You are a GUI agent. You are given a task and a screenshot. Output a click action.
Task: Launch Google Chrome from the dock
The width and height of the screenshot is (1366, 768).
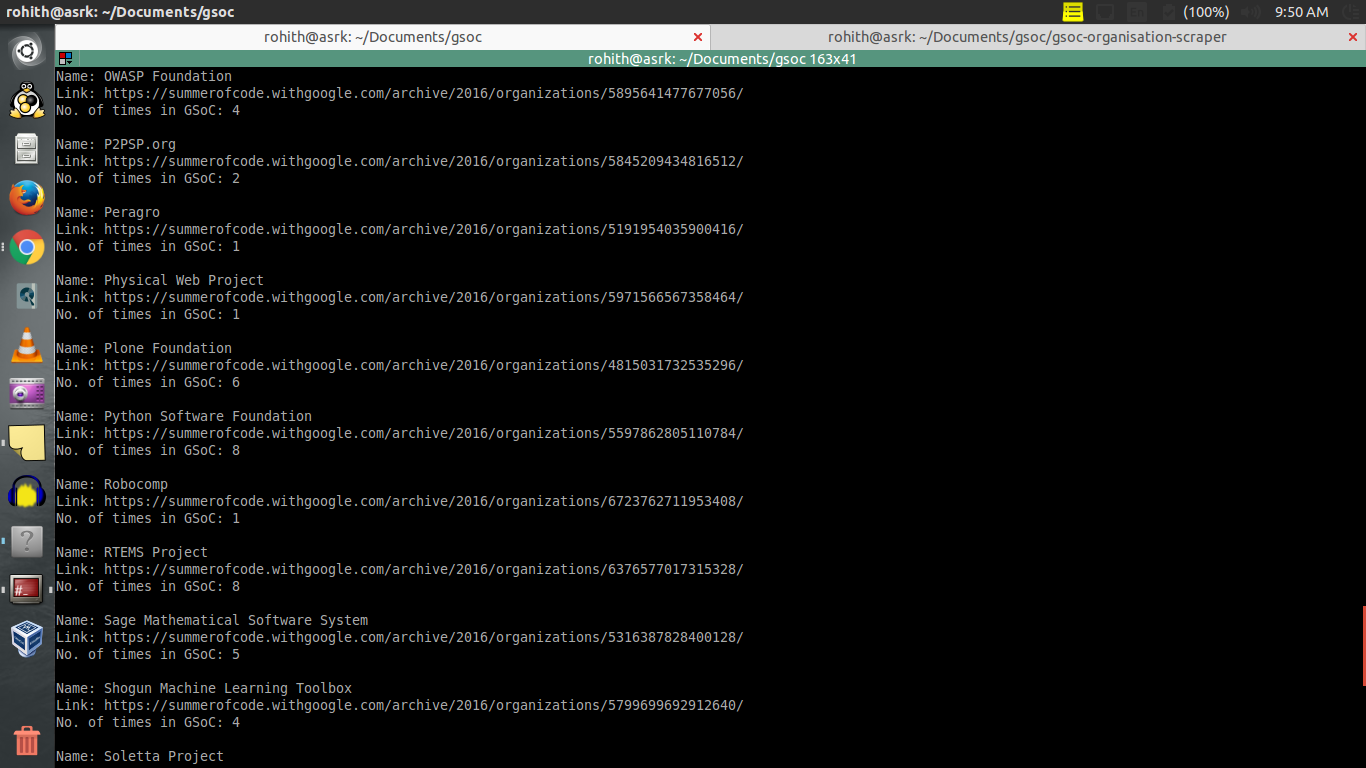[27, 247]
